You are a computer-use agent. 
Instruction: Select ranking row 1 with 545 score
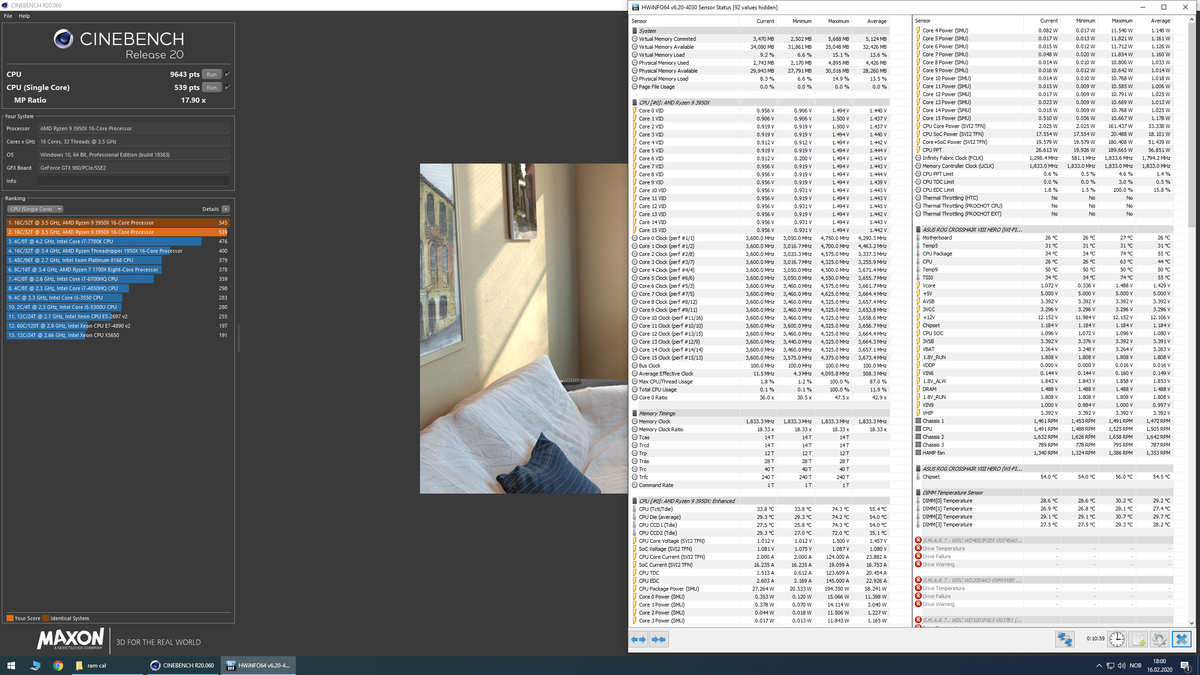(118, 222)
